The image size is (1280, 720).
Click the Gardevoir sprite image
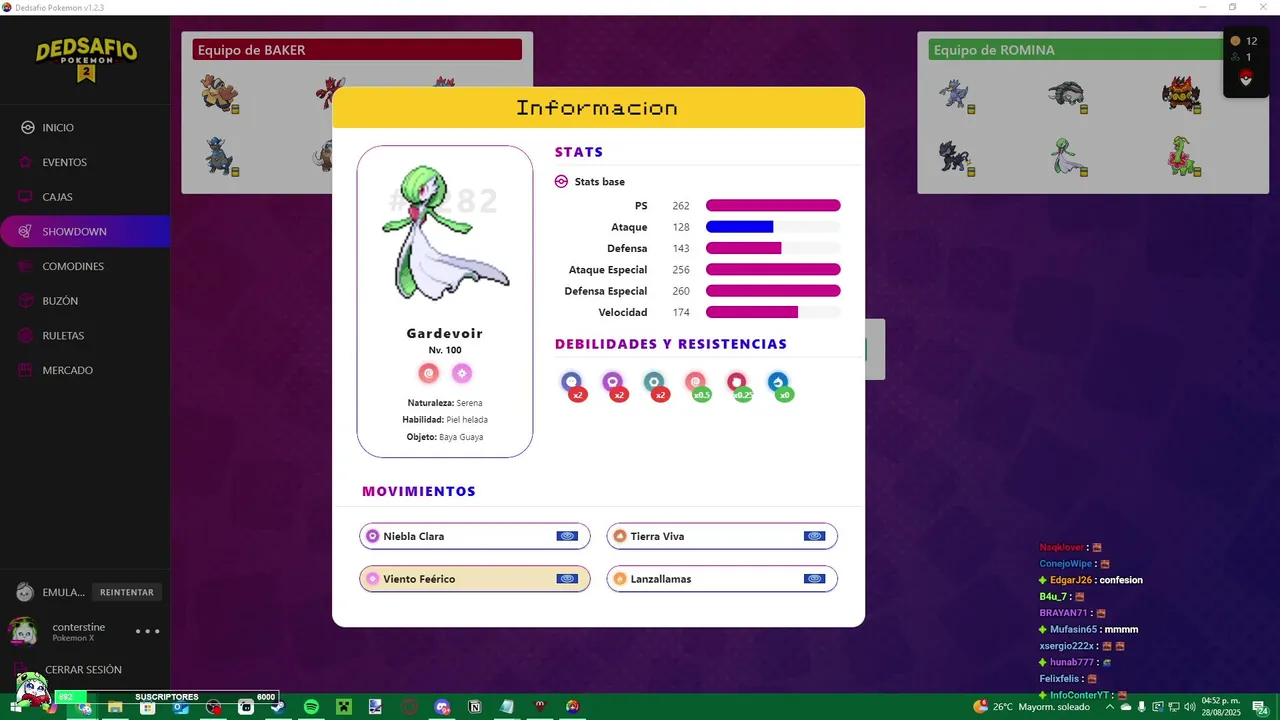click(x=444, y=234)
